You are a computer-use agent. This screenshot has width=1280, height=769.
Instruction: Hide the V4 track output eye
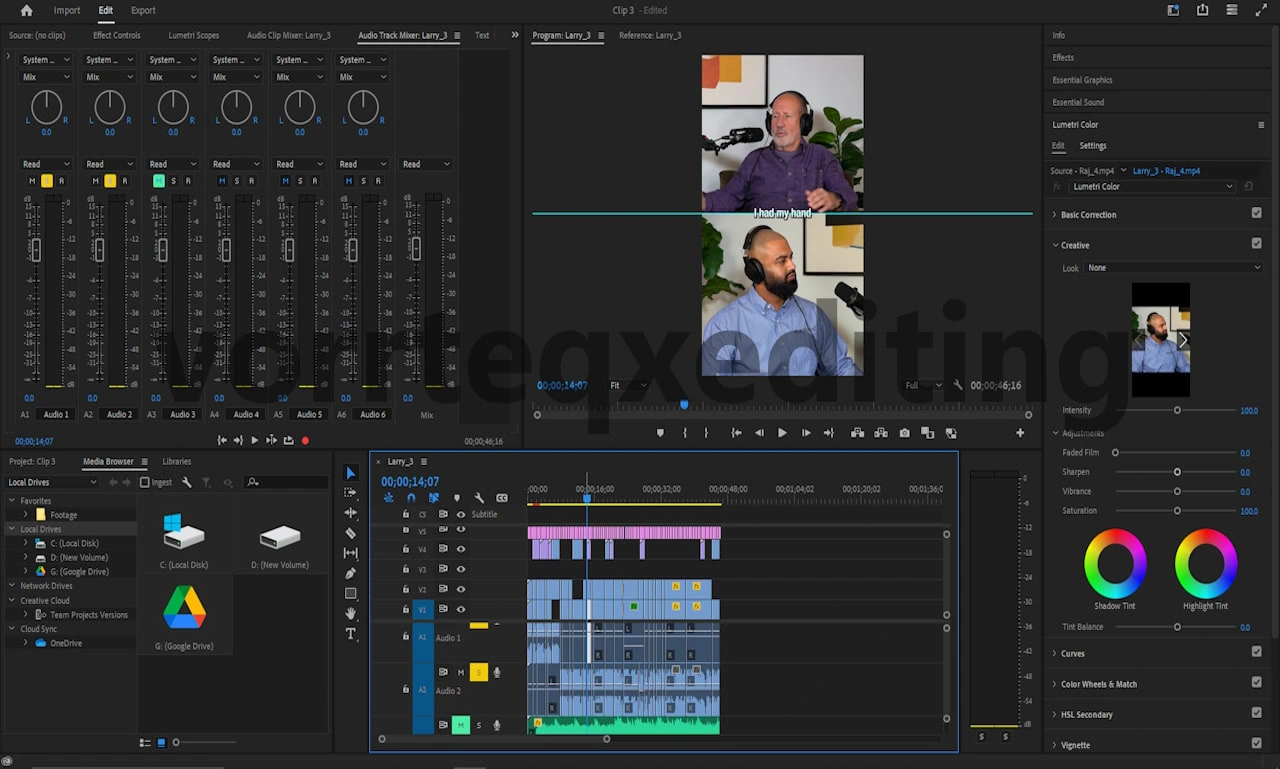pos(461,549)
